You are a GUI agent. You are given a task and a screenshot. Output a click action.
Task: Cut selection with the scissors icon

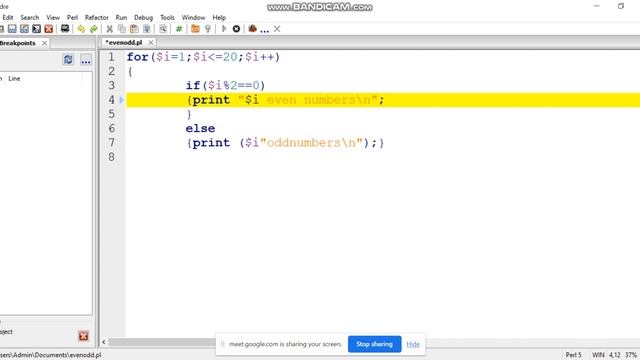pos(109,29)
